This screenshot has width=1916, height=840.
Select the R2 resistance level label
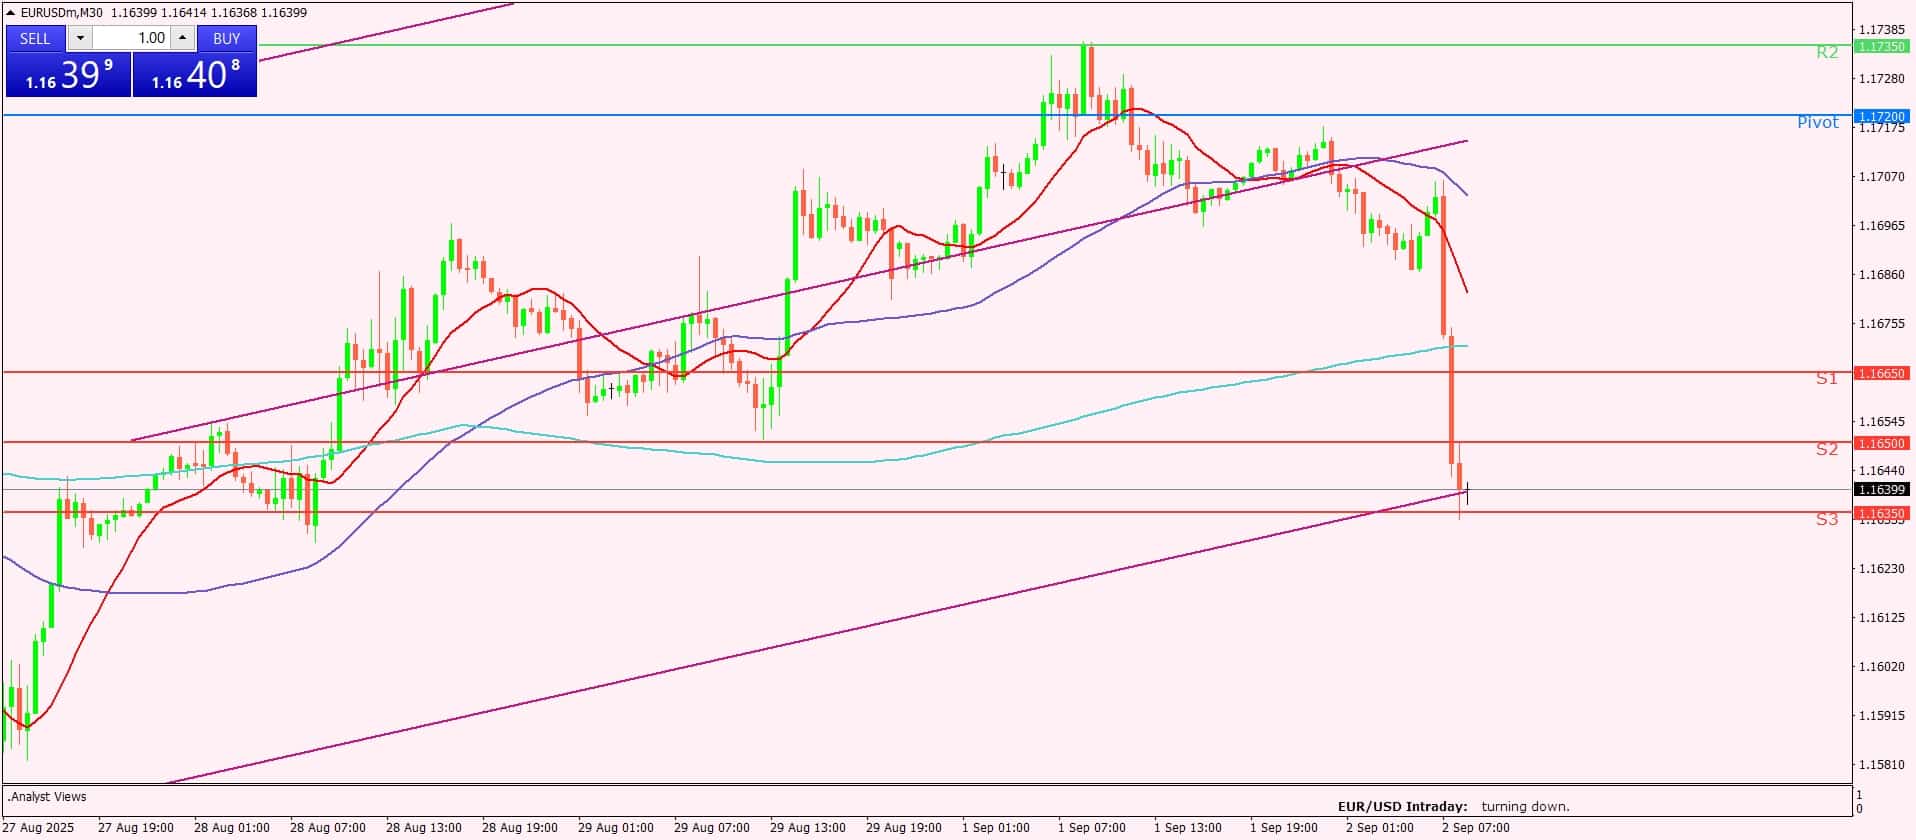coord(1827,53)
